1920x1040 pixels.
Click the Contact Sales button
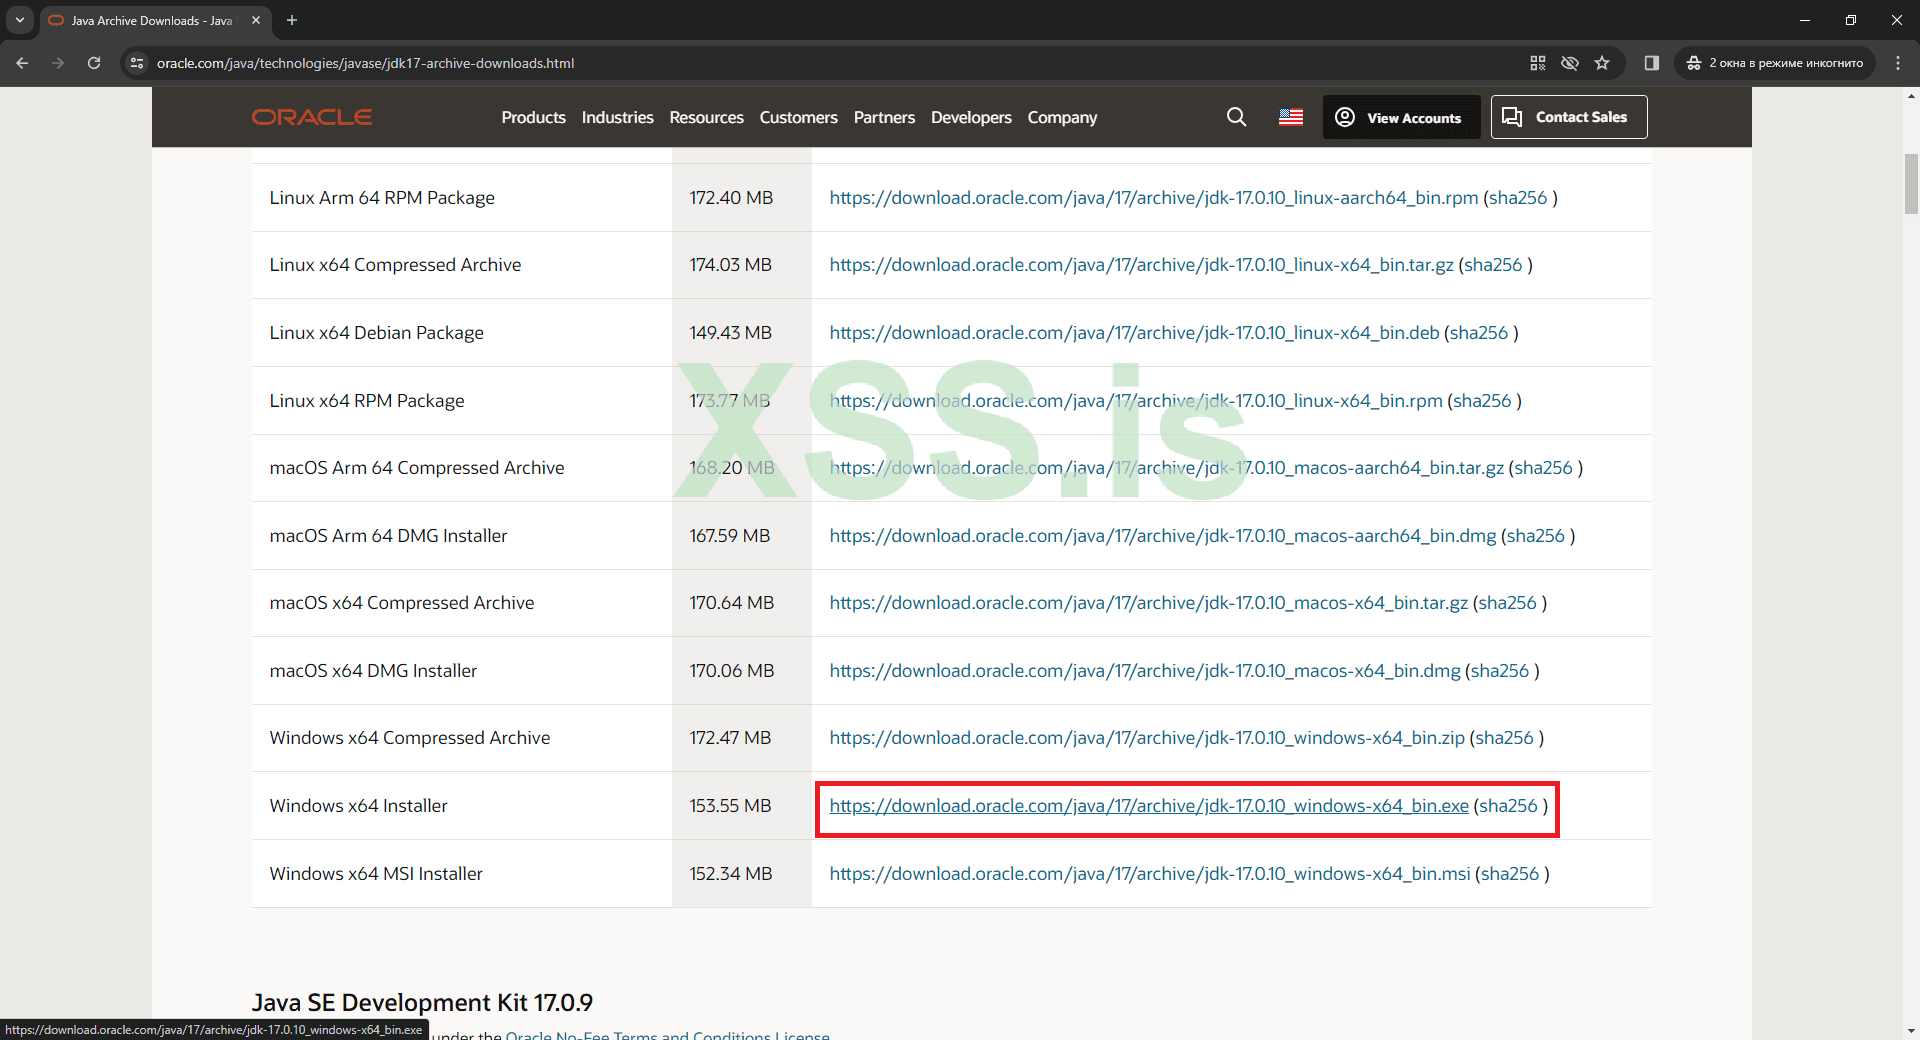click(x=1569, y=117)
